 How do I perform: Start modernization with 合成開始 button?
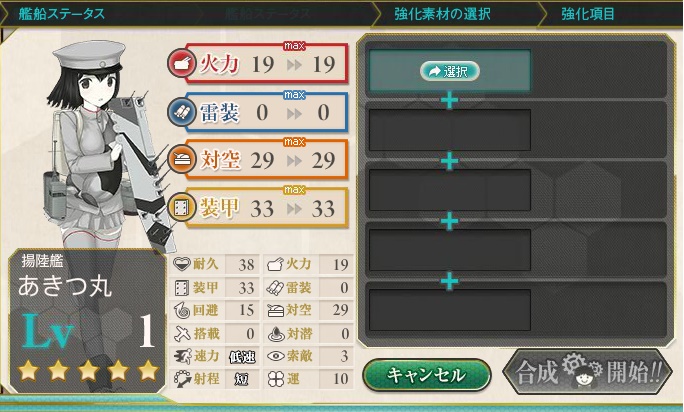[588, 372]
